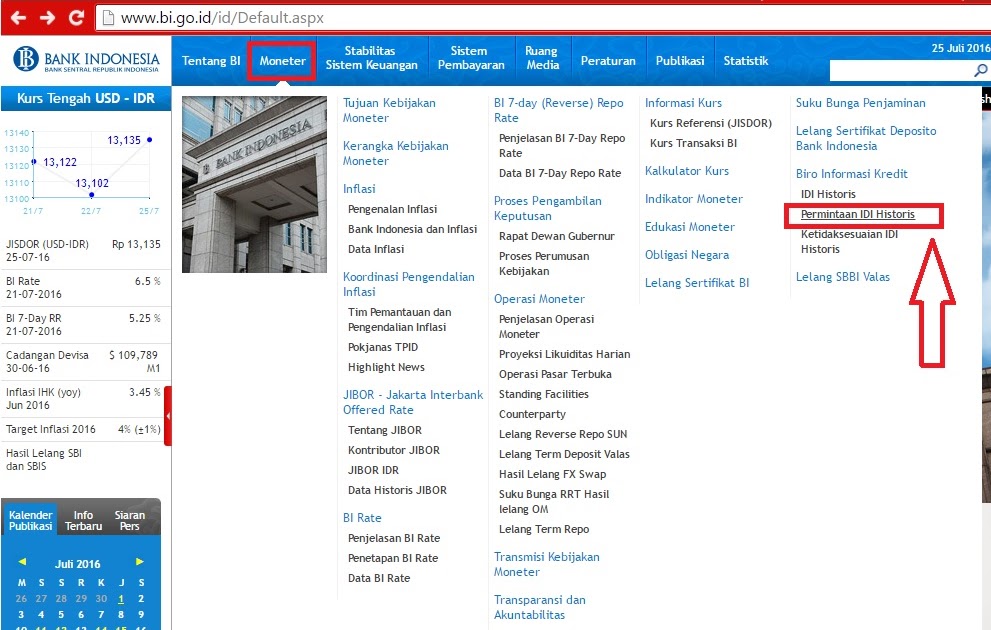The height and width of the screenshot is (630, 991).
Task: Click the search magnifier icon
Action: 980,70
